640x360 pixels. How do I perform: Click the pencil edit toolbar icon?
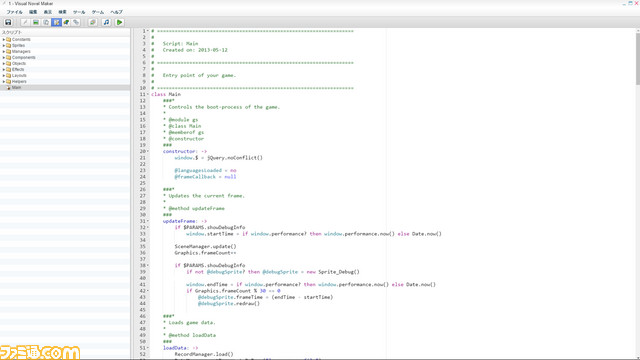coord(25,22)
